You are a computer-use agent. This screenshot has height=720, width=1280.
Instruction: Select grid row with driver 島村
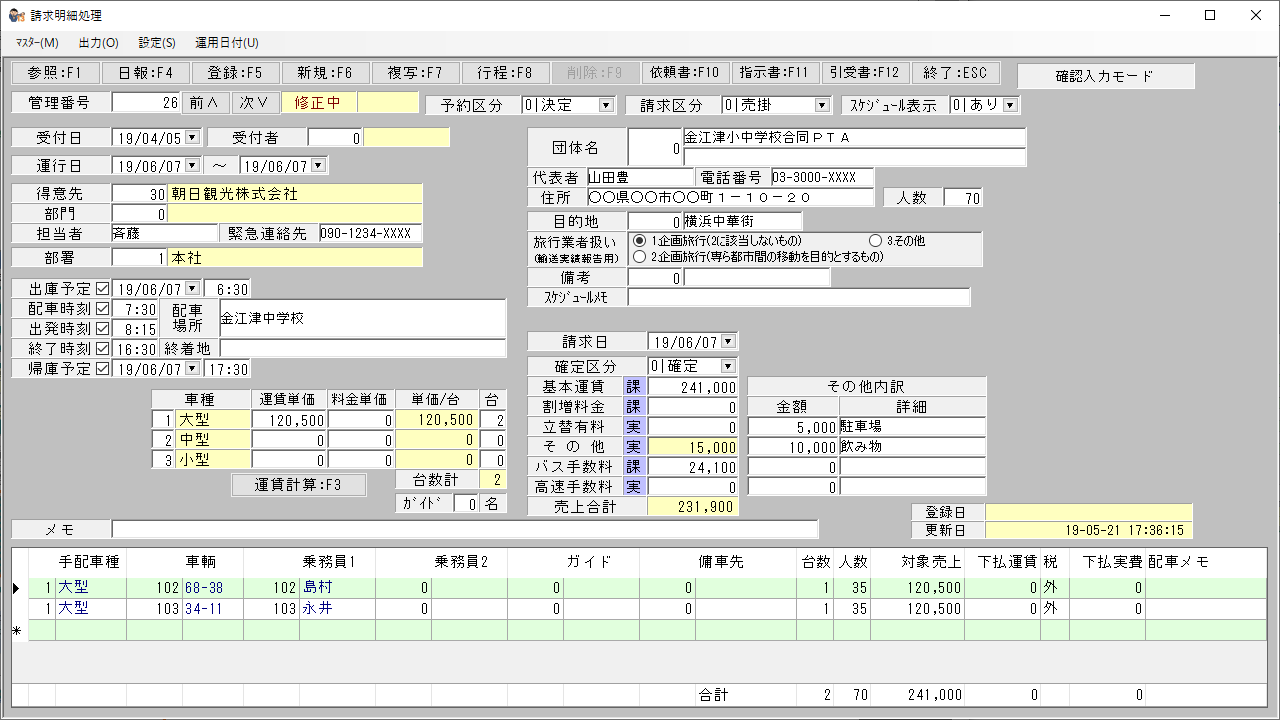coord(638,588)
